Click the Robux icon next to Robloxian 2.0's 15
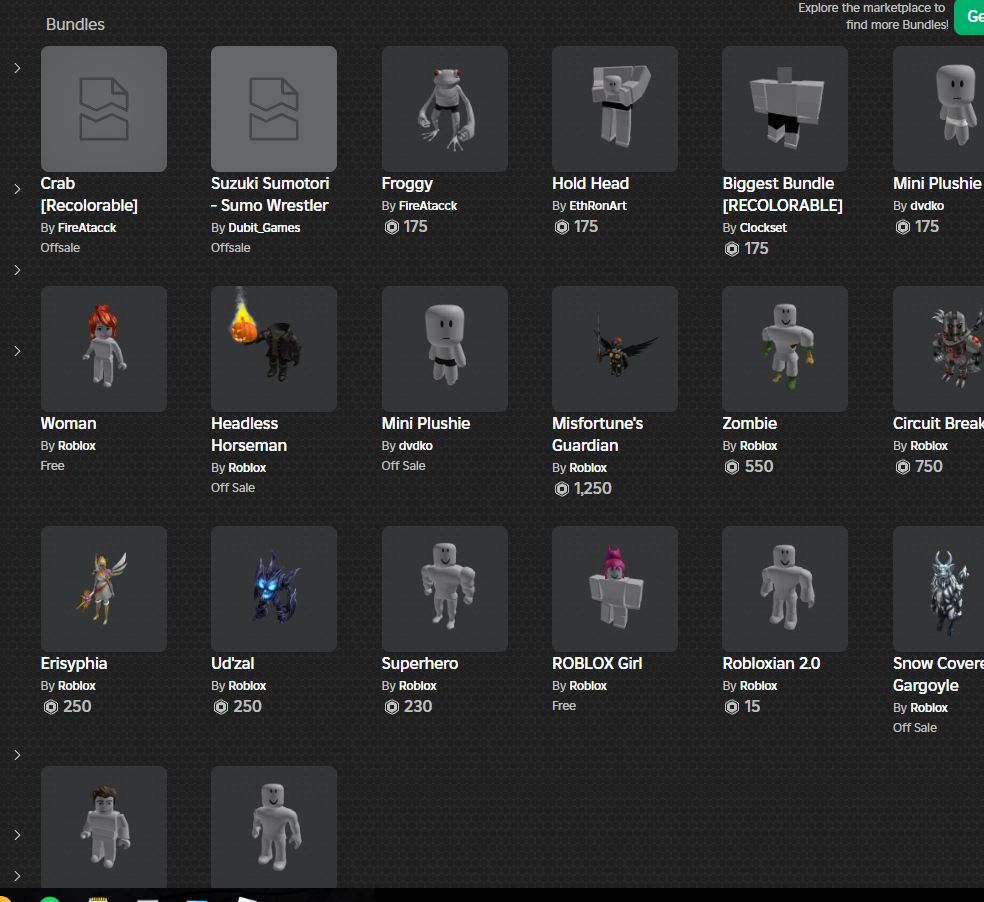 [732, 706]
